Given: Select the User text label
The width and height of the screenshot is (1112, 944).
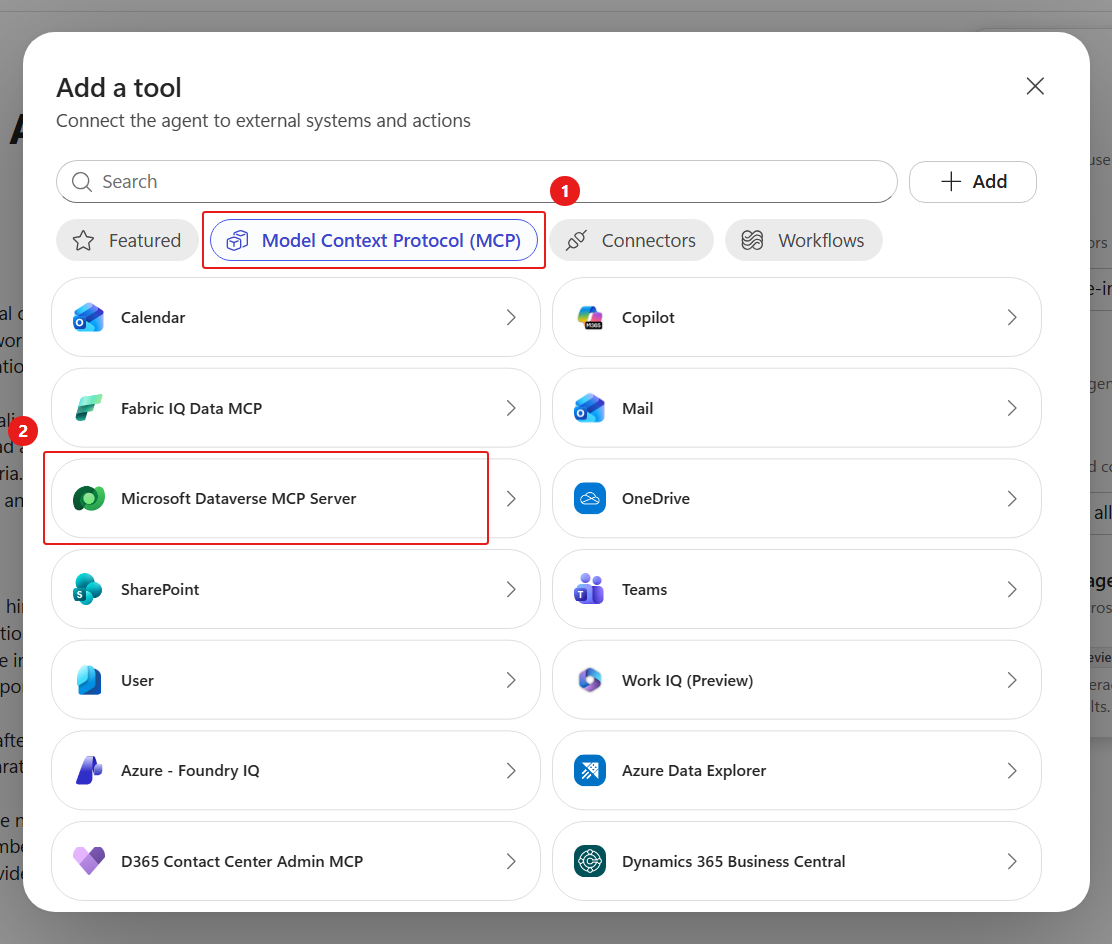Looking at the screenshot, I should coord(138,680).
